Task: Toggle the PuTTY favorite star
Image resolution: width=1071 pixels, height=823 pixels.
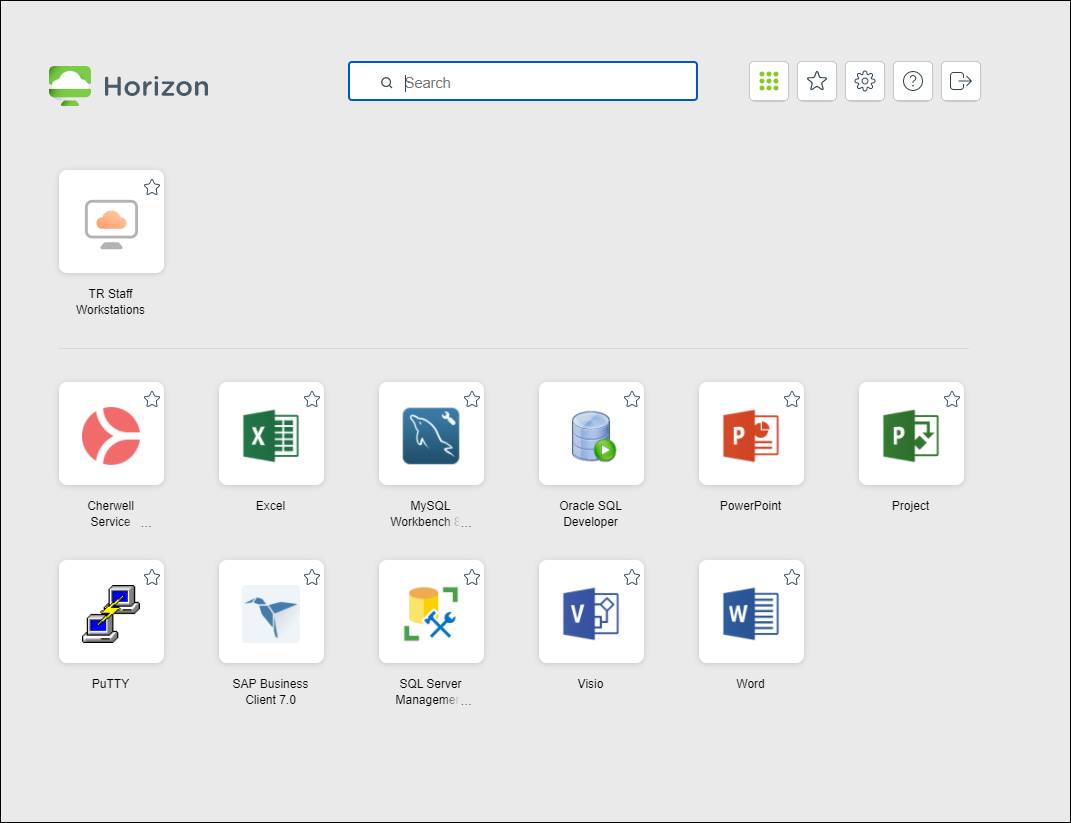Action: (152, 577)
